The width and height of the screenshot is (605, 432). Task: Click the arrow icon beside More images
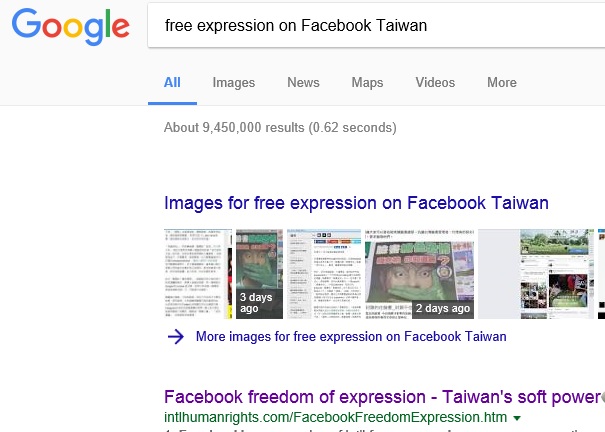click(176, 337)
